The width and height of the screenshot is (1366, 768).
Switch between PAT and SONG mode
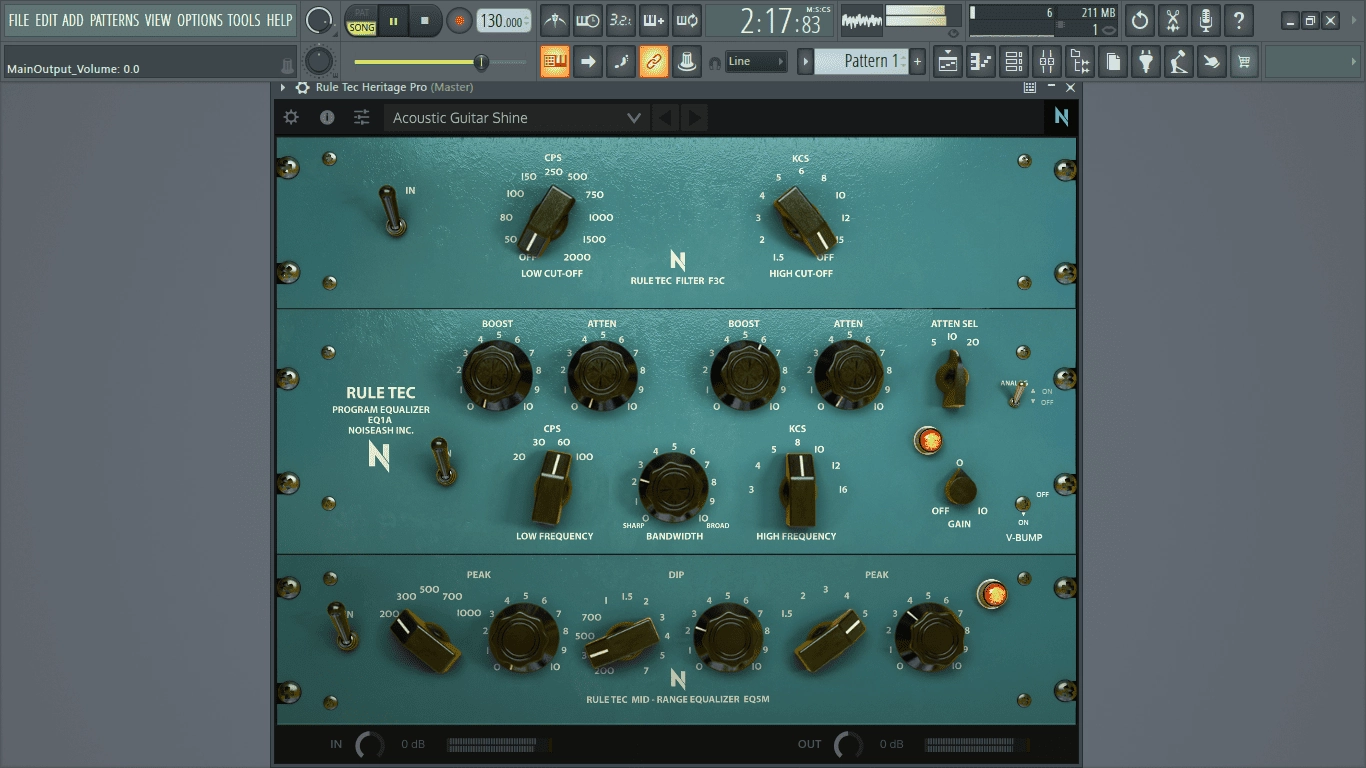[x=362, y=21]
